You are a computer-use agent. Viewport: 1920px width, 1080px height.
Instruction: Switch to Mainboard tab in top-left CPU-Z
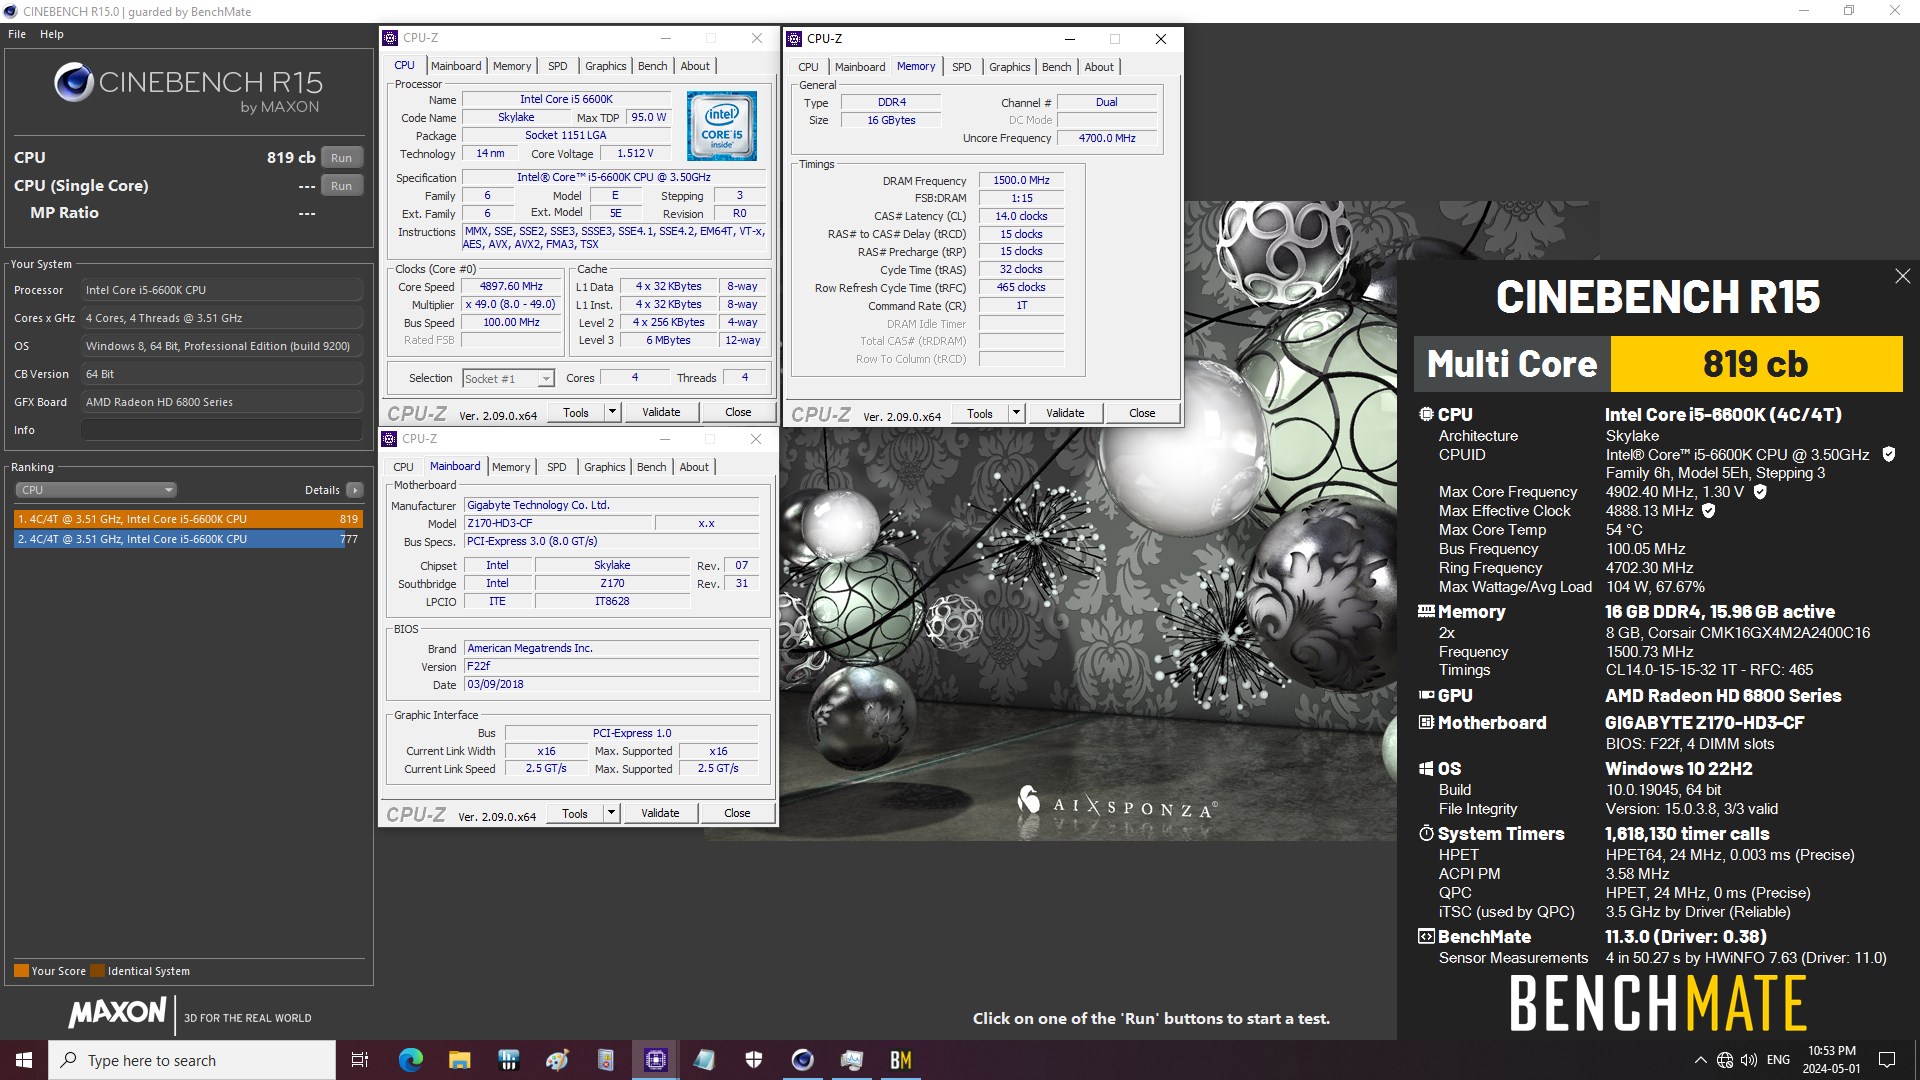tap(456, 66)
